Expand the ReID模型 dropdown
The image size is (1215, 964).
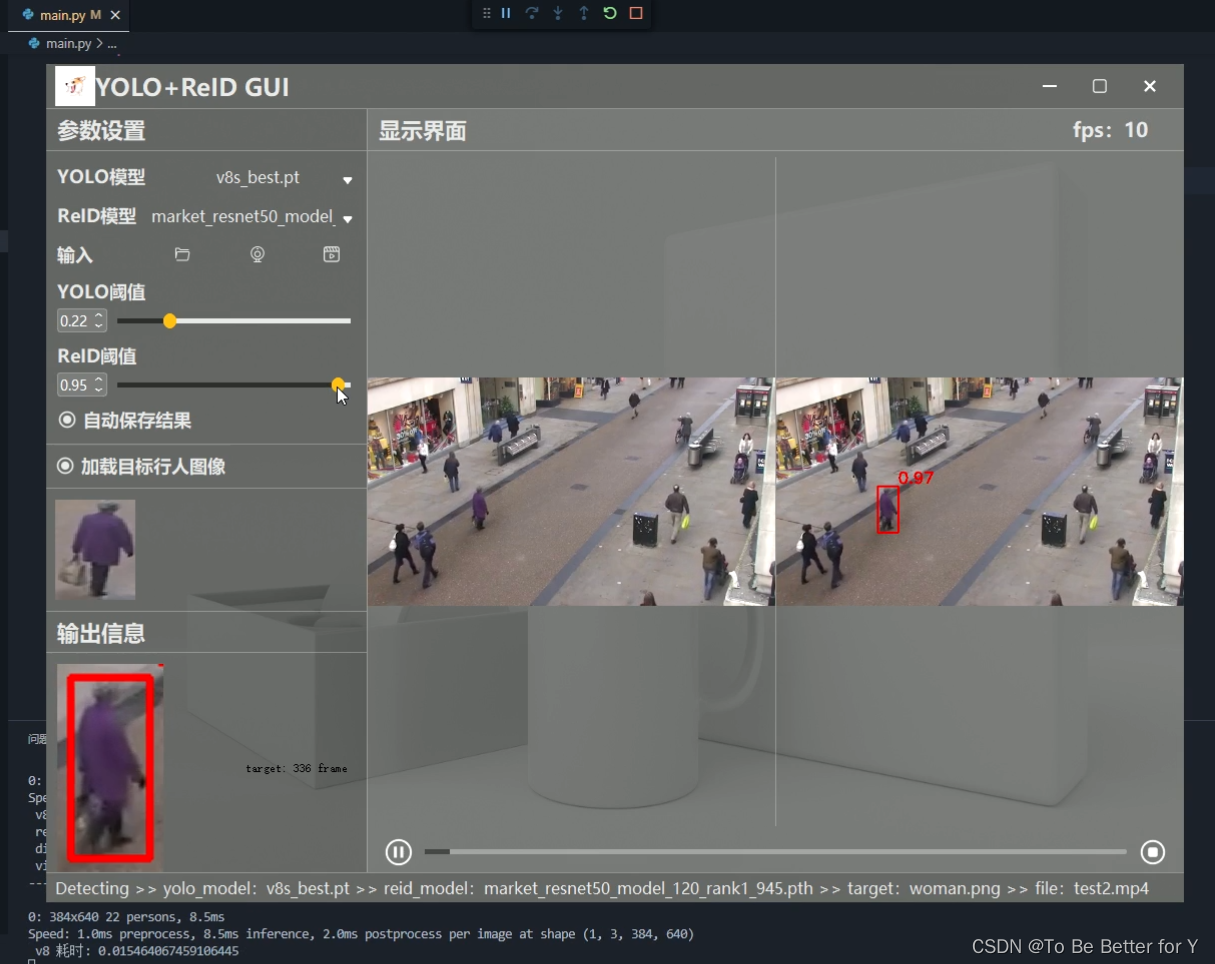click(x=347, y=217)
